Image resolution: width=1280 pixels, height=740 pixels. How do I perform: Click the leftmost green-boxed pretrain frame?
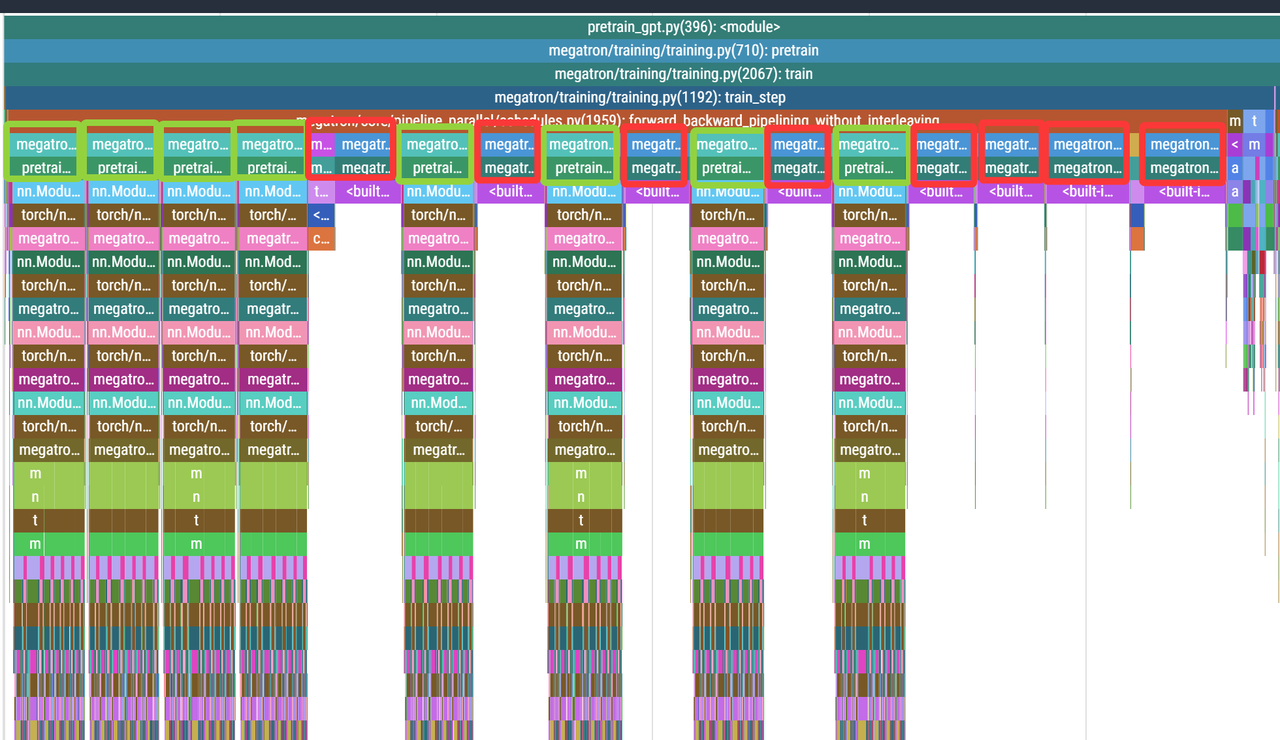[43, 168]
